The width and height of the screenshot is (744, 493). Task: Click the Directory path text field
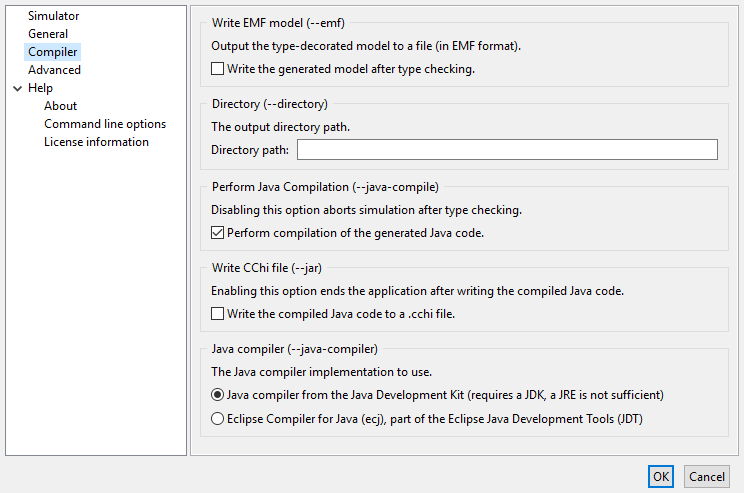[x=507, y=150]
